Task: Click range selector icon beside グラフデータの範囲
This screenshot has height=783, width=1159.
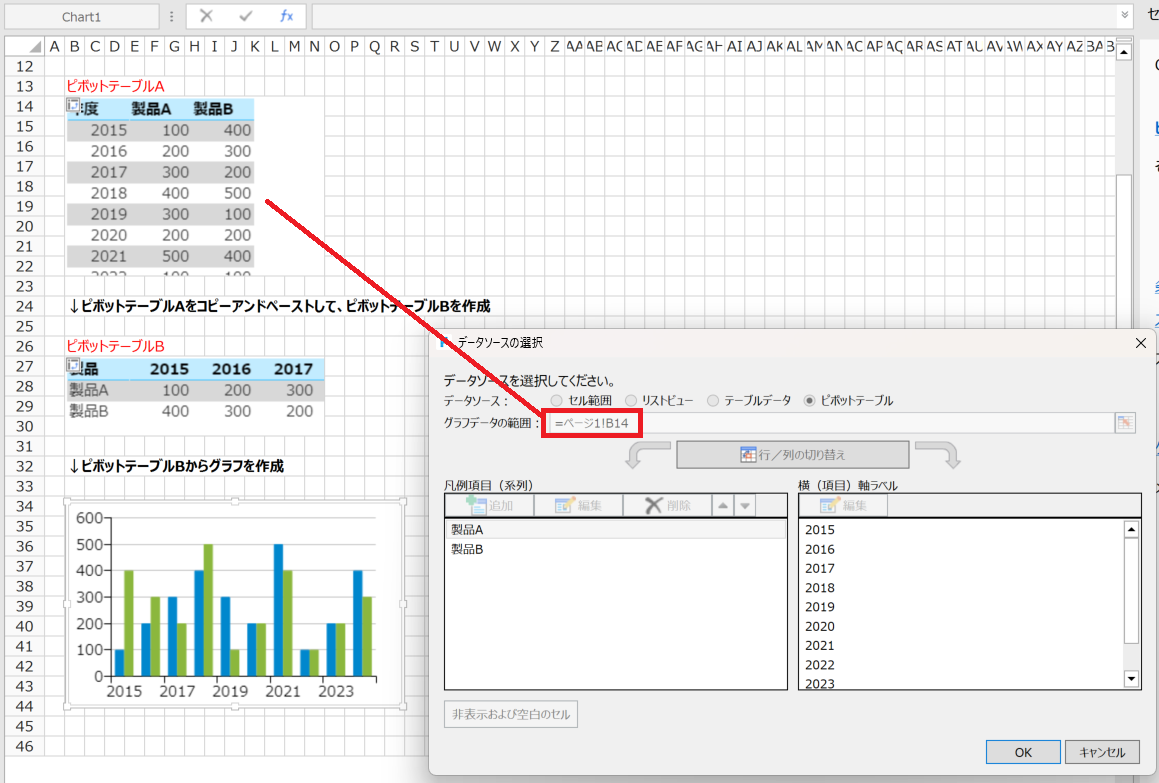Action: (1126, 423)
